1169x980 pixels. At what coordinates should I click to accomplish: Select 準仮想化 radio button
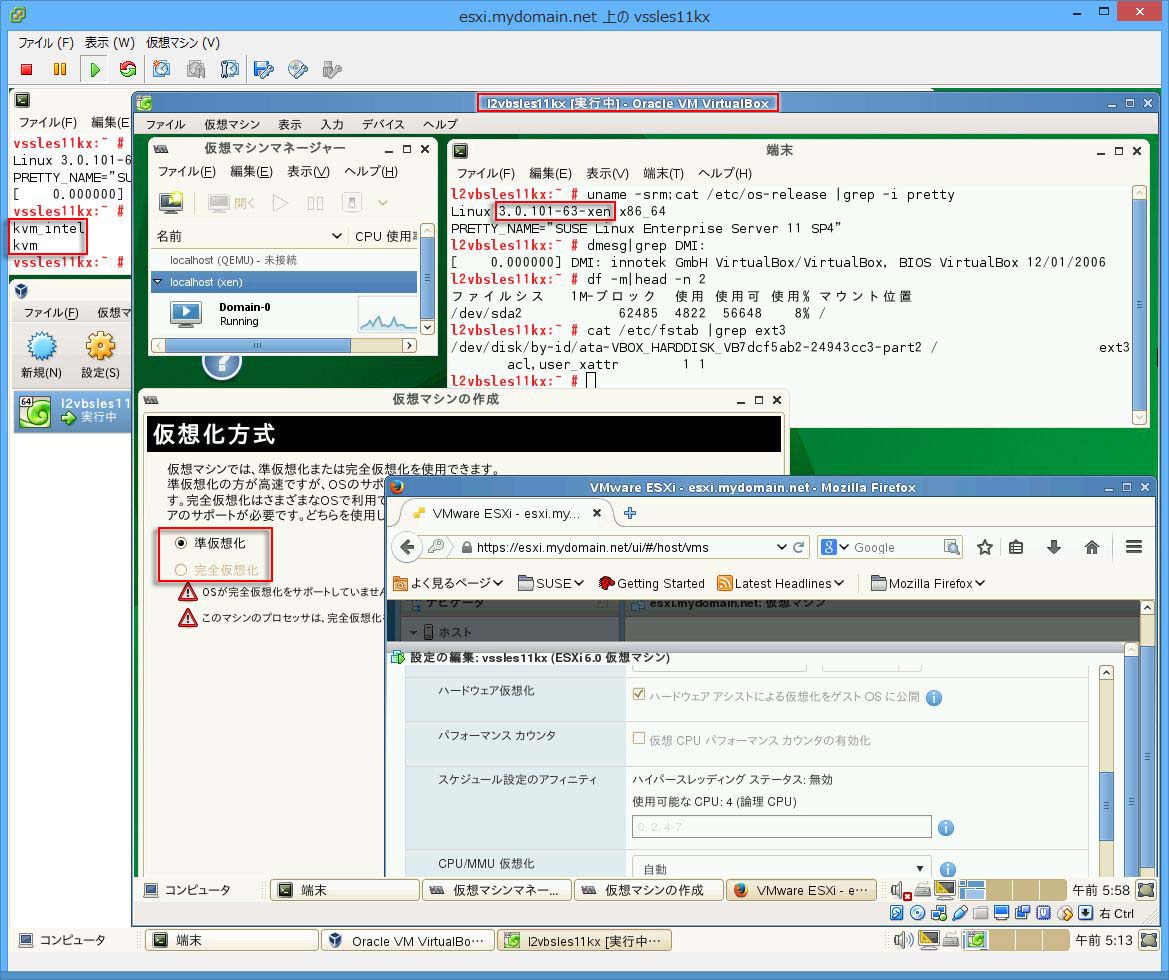click(x=180, y=543)
